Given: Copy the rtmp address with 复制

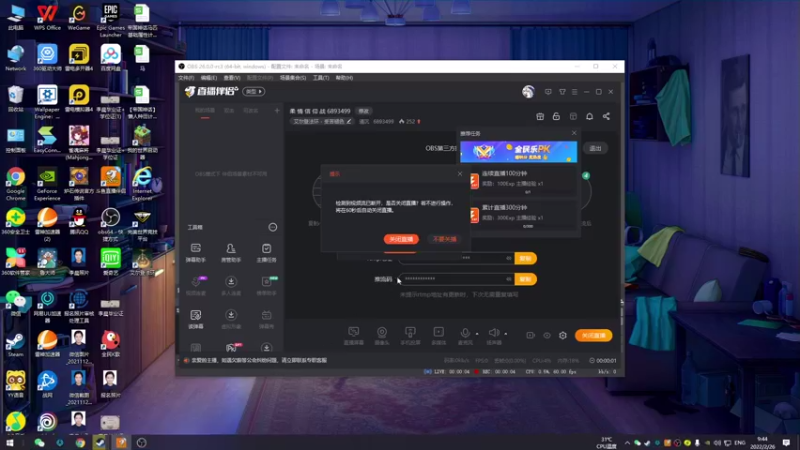Looking at the screenshot, I should pos(526,258).
